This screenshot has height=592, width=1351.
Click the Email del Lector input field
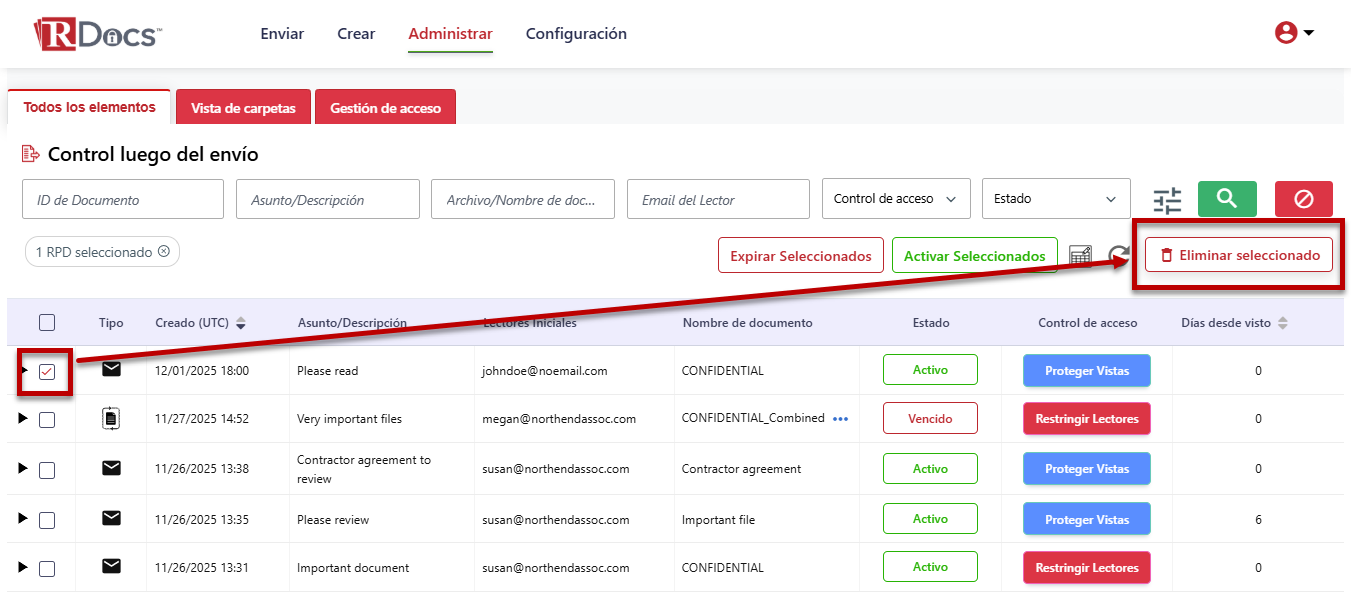[x=717, y=200]
